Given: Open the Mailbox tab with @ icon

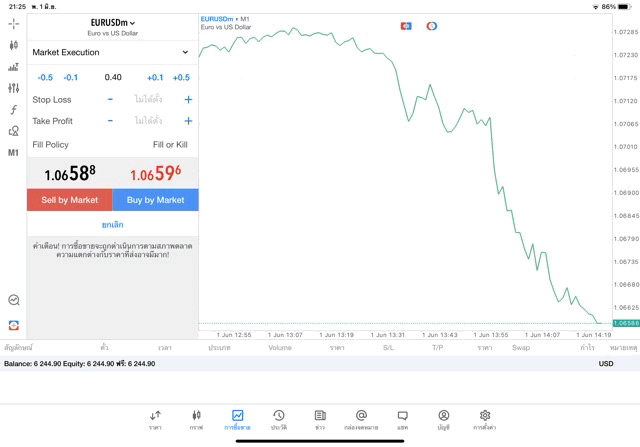Looking at the screenshot, I should point(361,420).
